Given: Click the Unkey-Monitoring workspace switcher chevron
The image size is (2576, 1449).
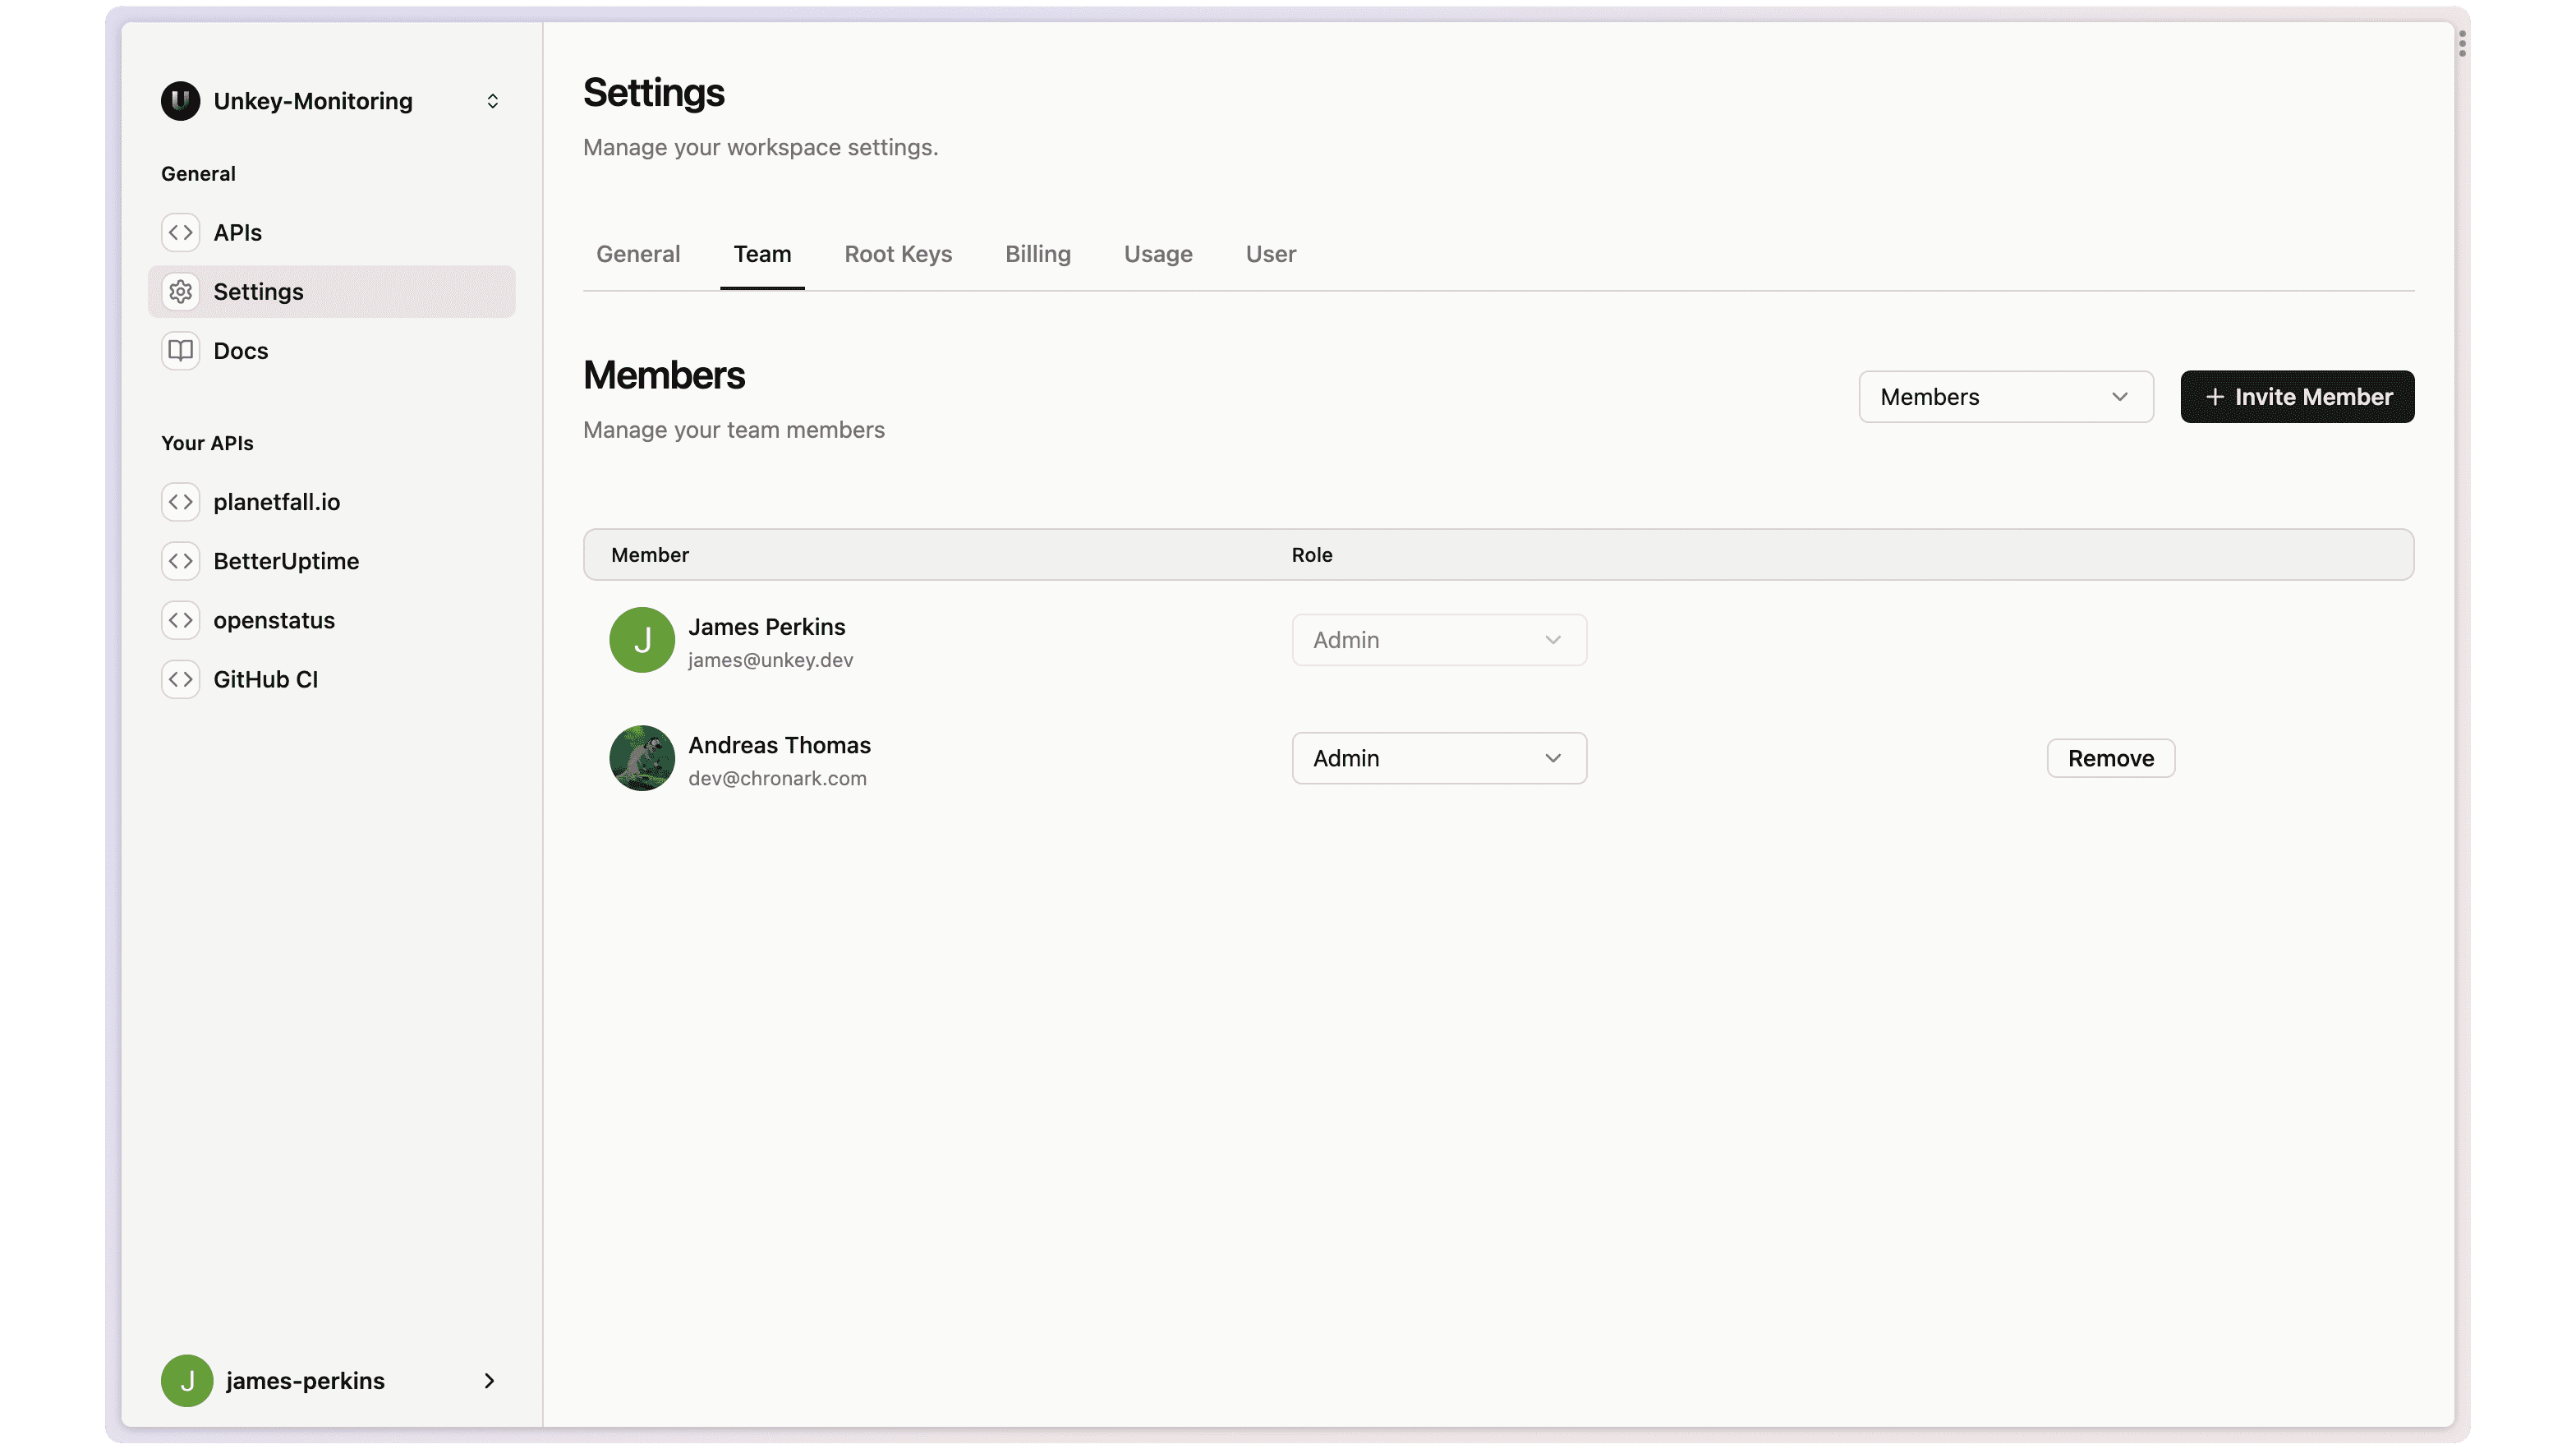Looking at the screenshot, I should point(494,101).
